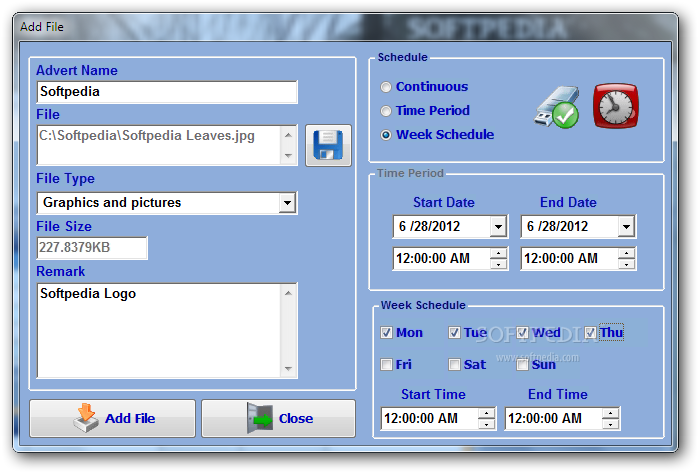
Task: Increase the Time Period end time
Action: coord(626,254)
